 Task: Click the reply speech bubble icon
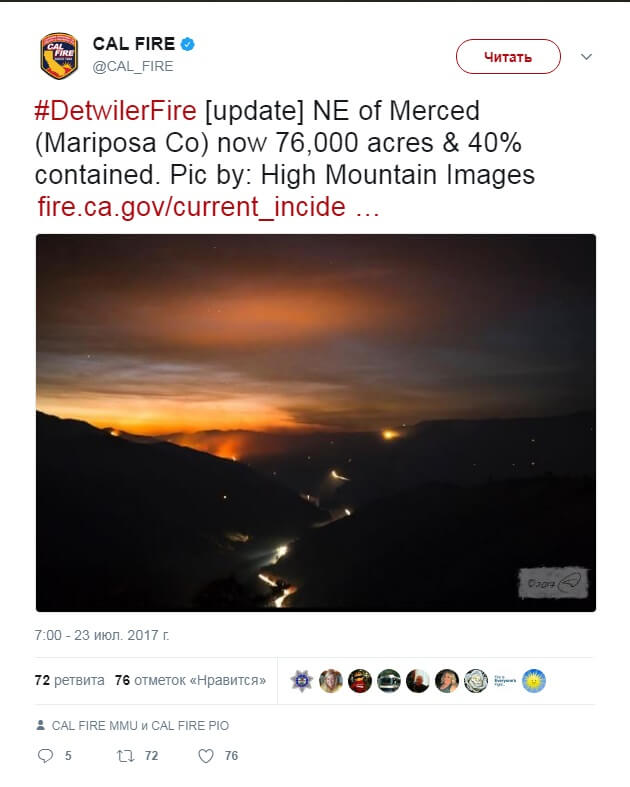pyautogui.click(x=45, y=755)
